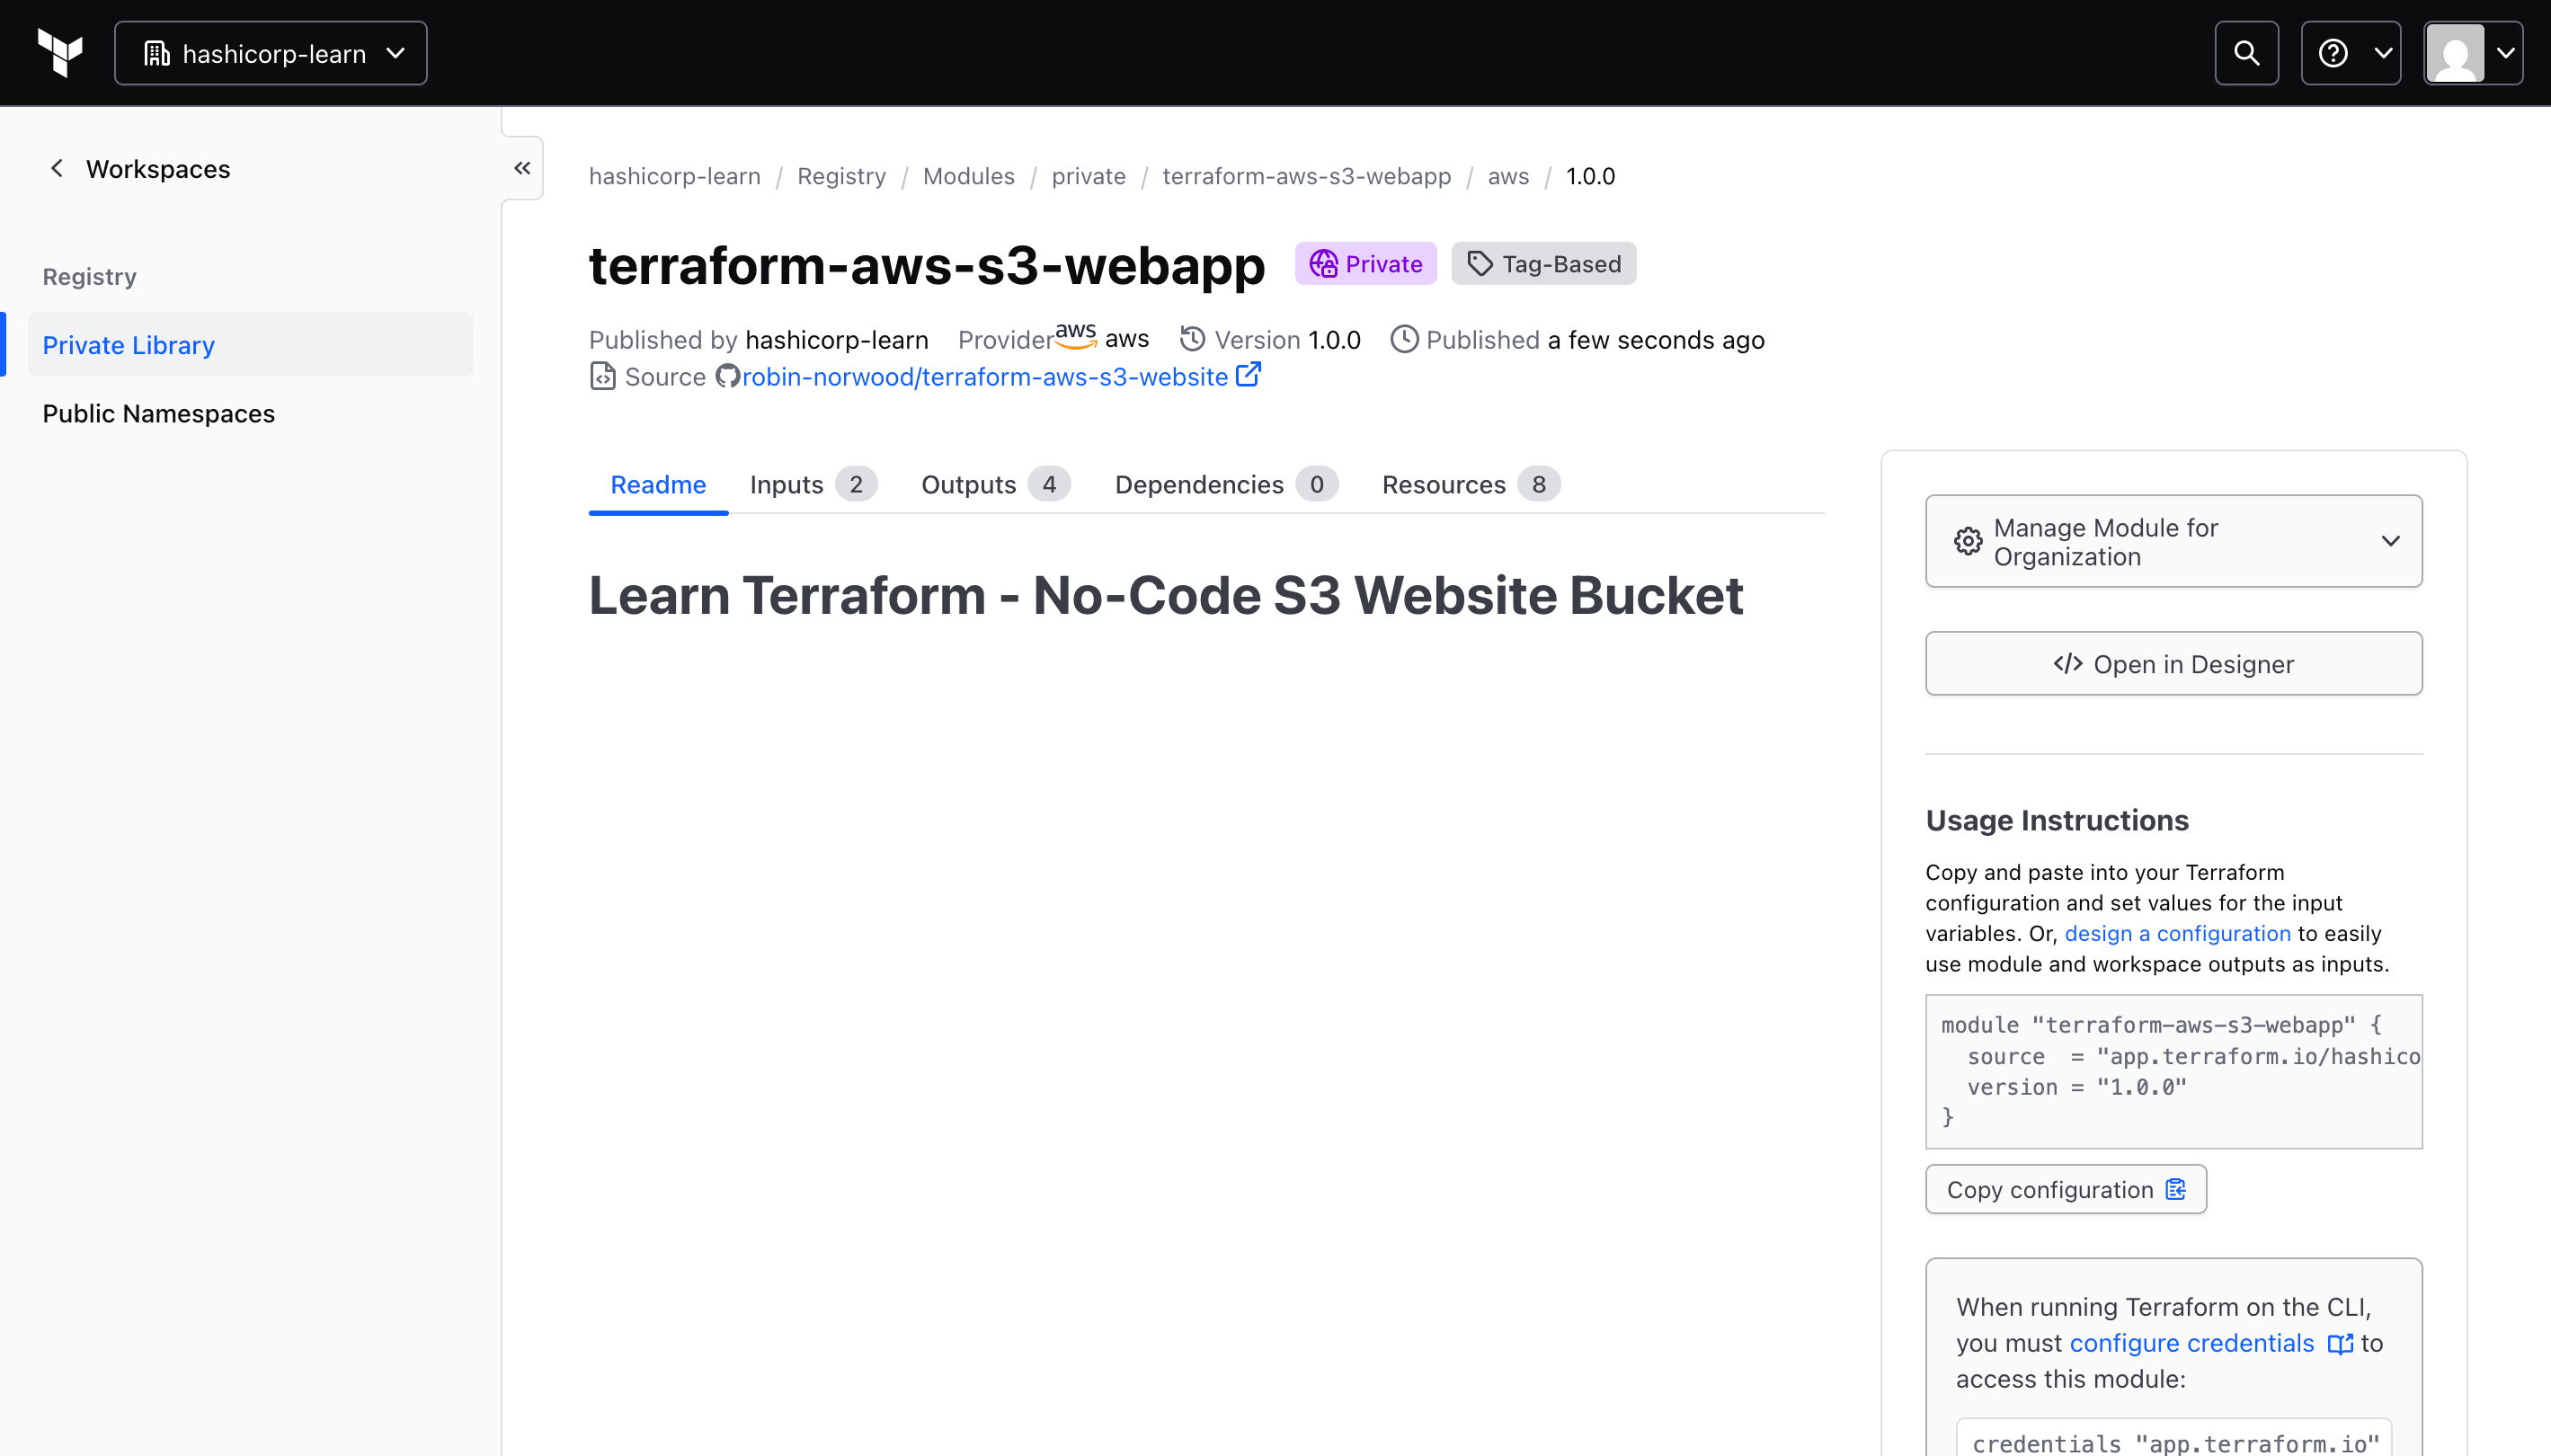This screenshot has width=2551, height=1456.
Task: Select Public Namespaces in the sidebar
Action: (158, 413)
